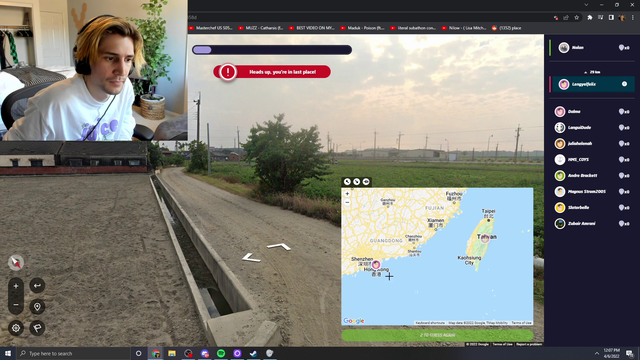Screen dimensions: 640x360
Task: Select player Nolan at top of leaderboard
Action: click(592, 48)
